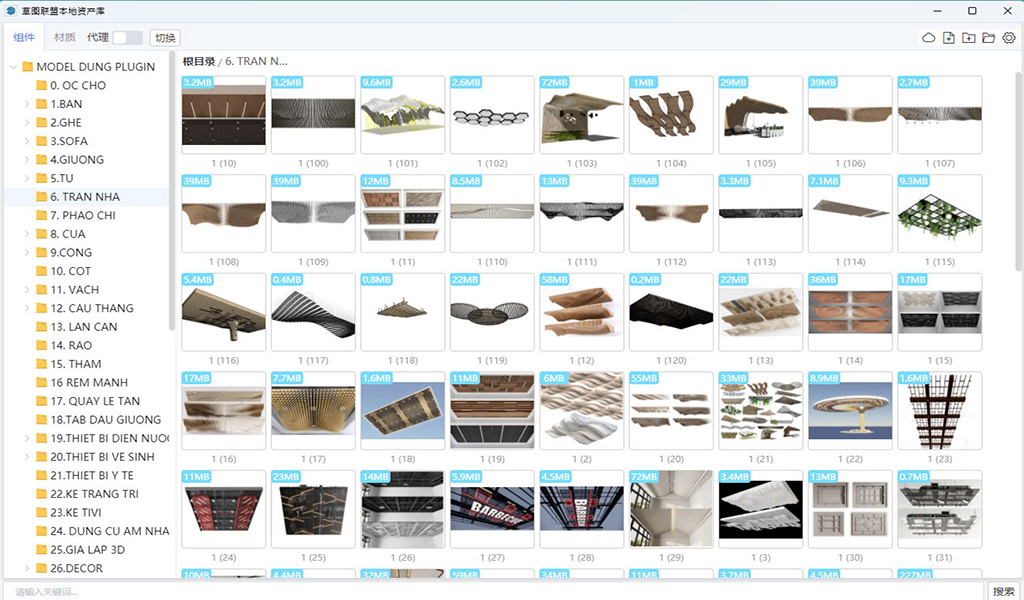Click the 0. OC CHO folder icon
Viewport: 1024px width, 600px height.
point(41,85)
